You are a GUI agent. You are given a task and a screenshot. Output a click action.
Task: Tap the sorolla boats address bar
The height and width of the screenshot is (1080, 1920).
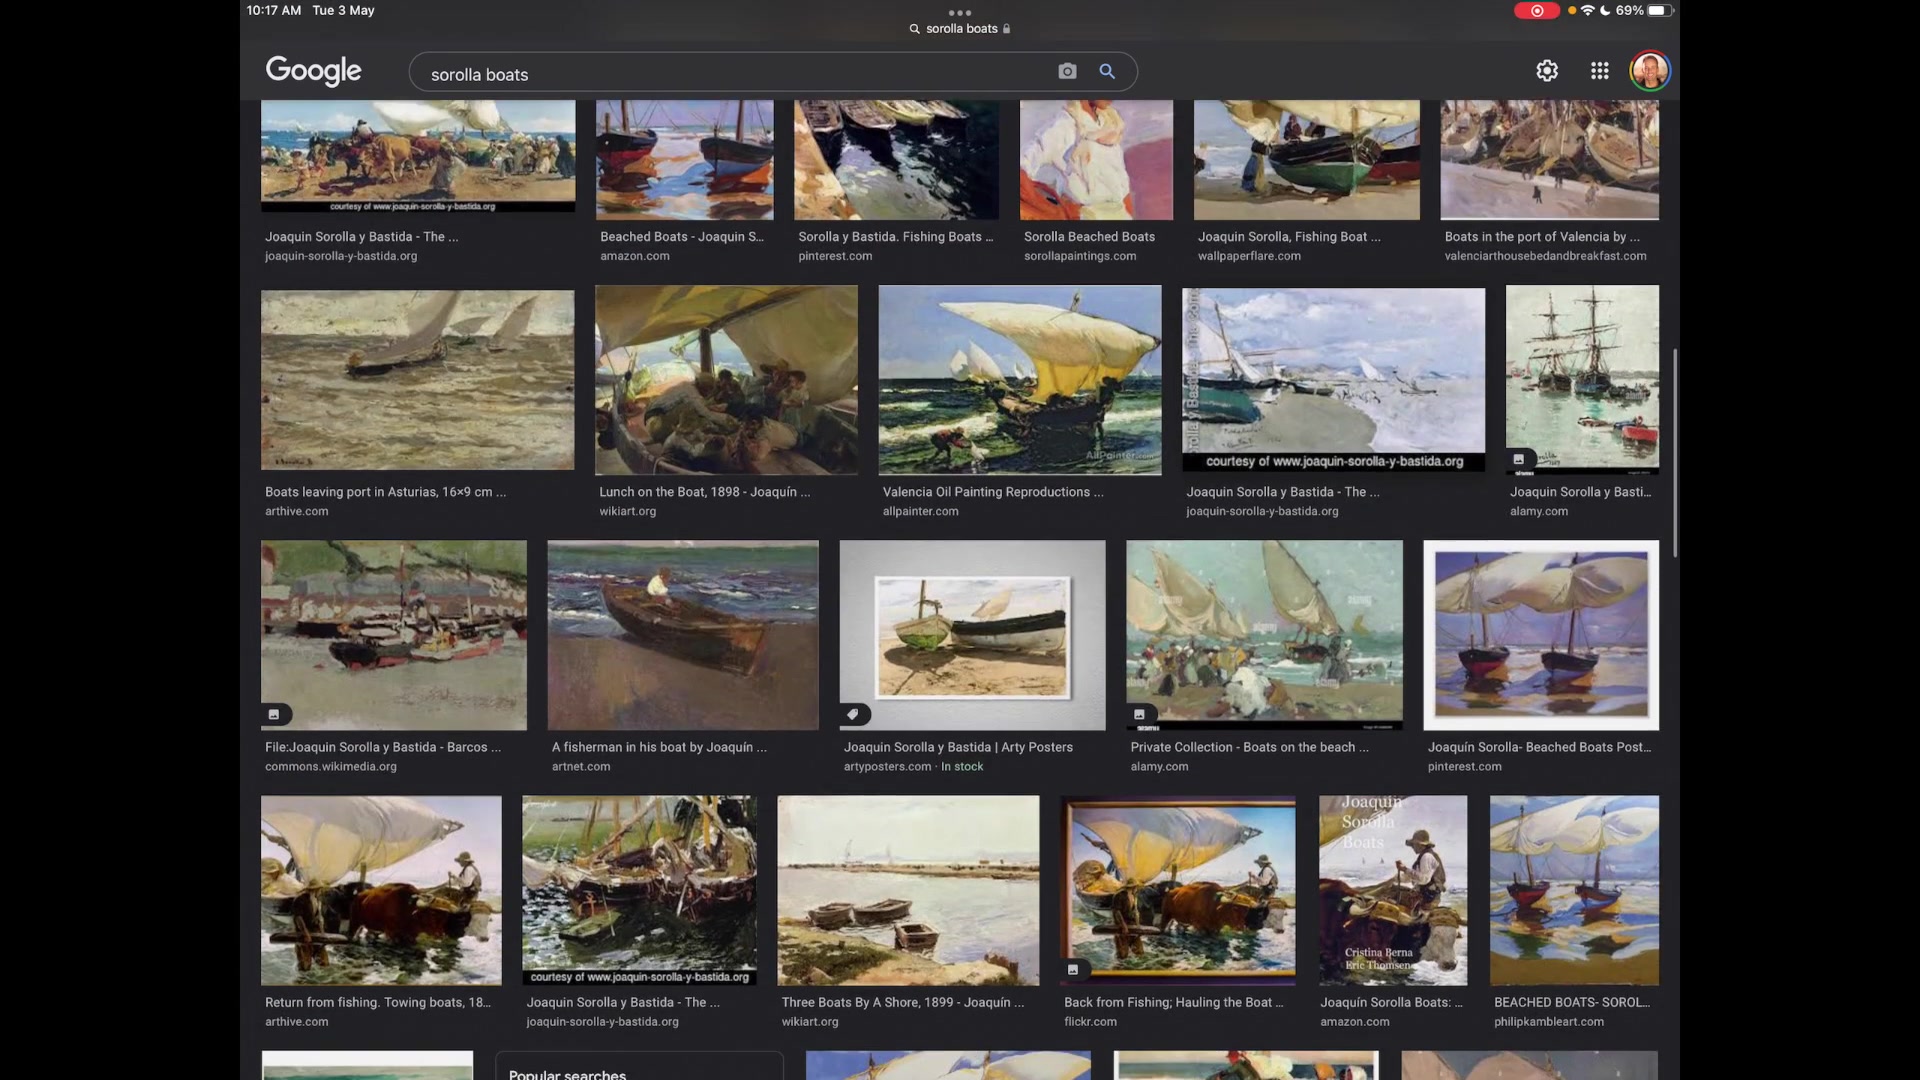tap(960, 29)
